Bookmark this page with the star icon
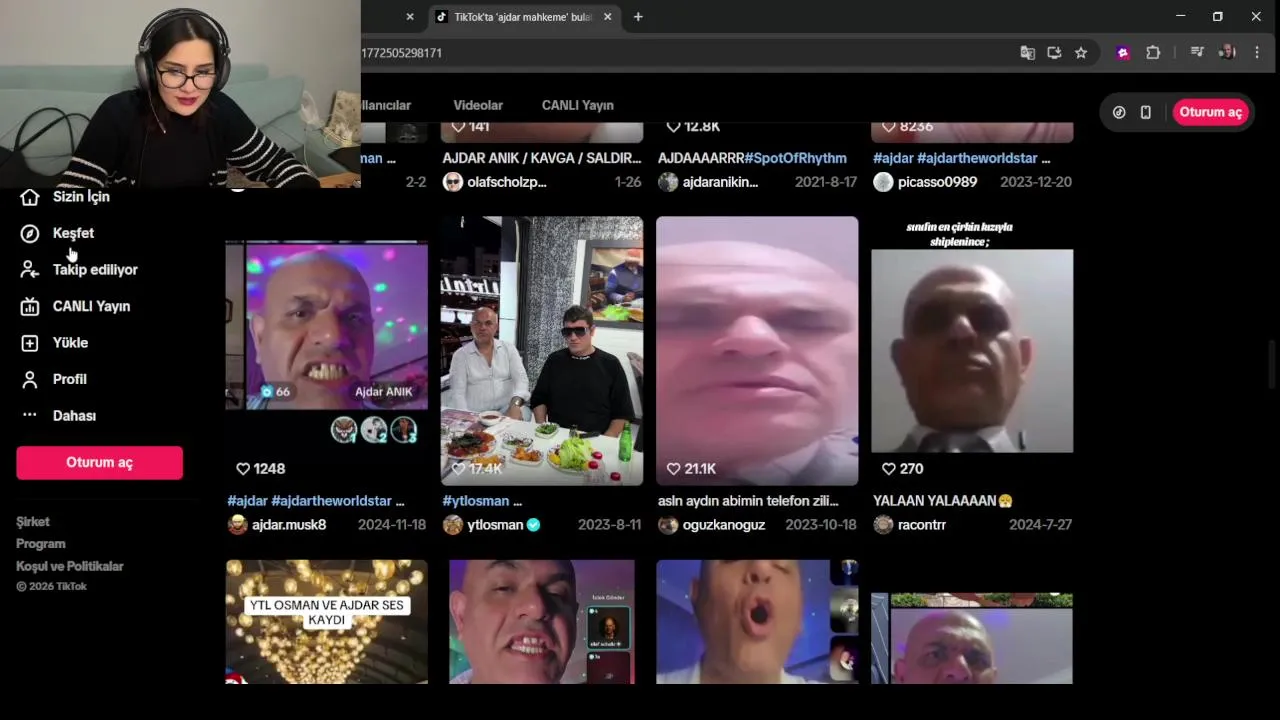 [x=1081, y=53]
